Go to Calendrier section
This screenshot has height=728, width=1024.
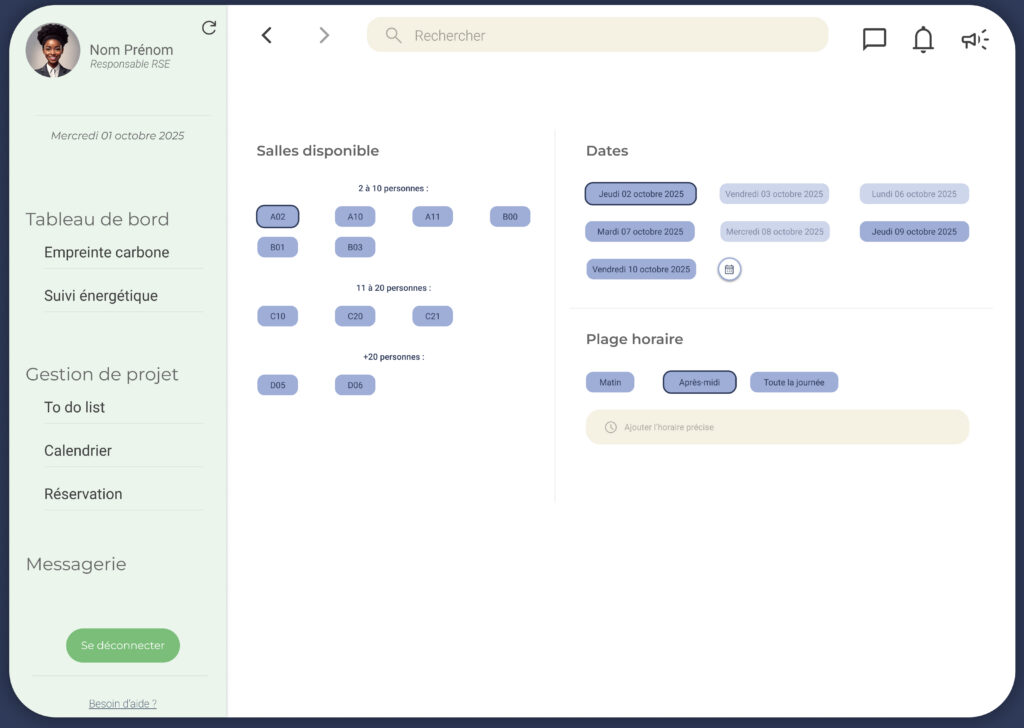pyautogui.click(x=78, y=451)
